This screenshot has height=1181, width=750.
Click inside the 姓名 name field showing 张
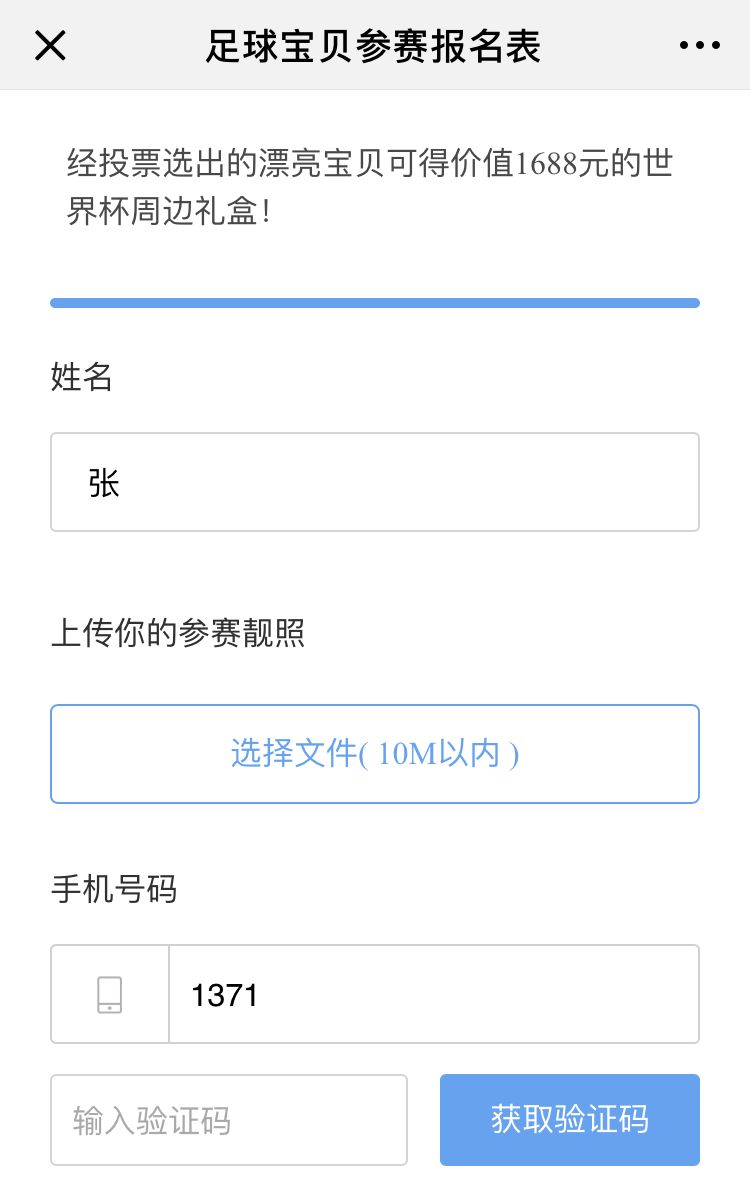click(374, 481)
